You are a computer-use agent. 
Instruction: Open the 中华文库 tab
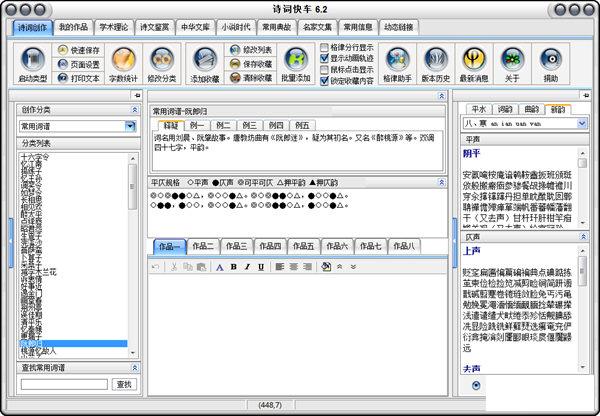point(195,27)
